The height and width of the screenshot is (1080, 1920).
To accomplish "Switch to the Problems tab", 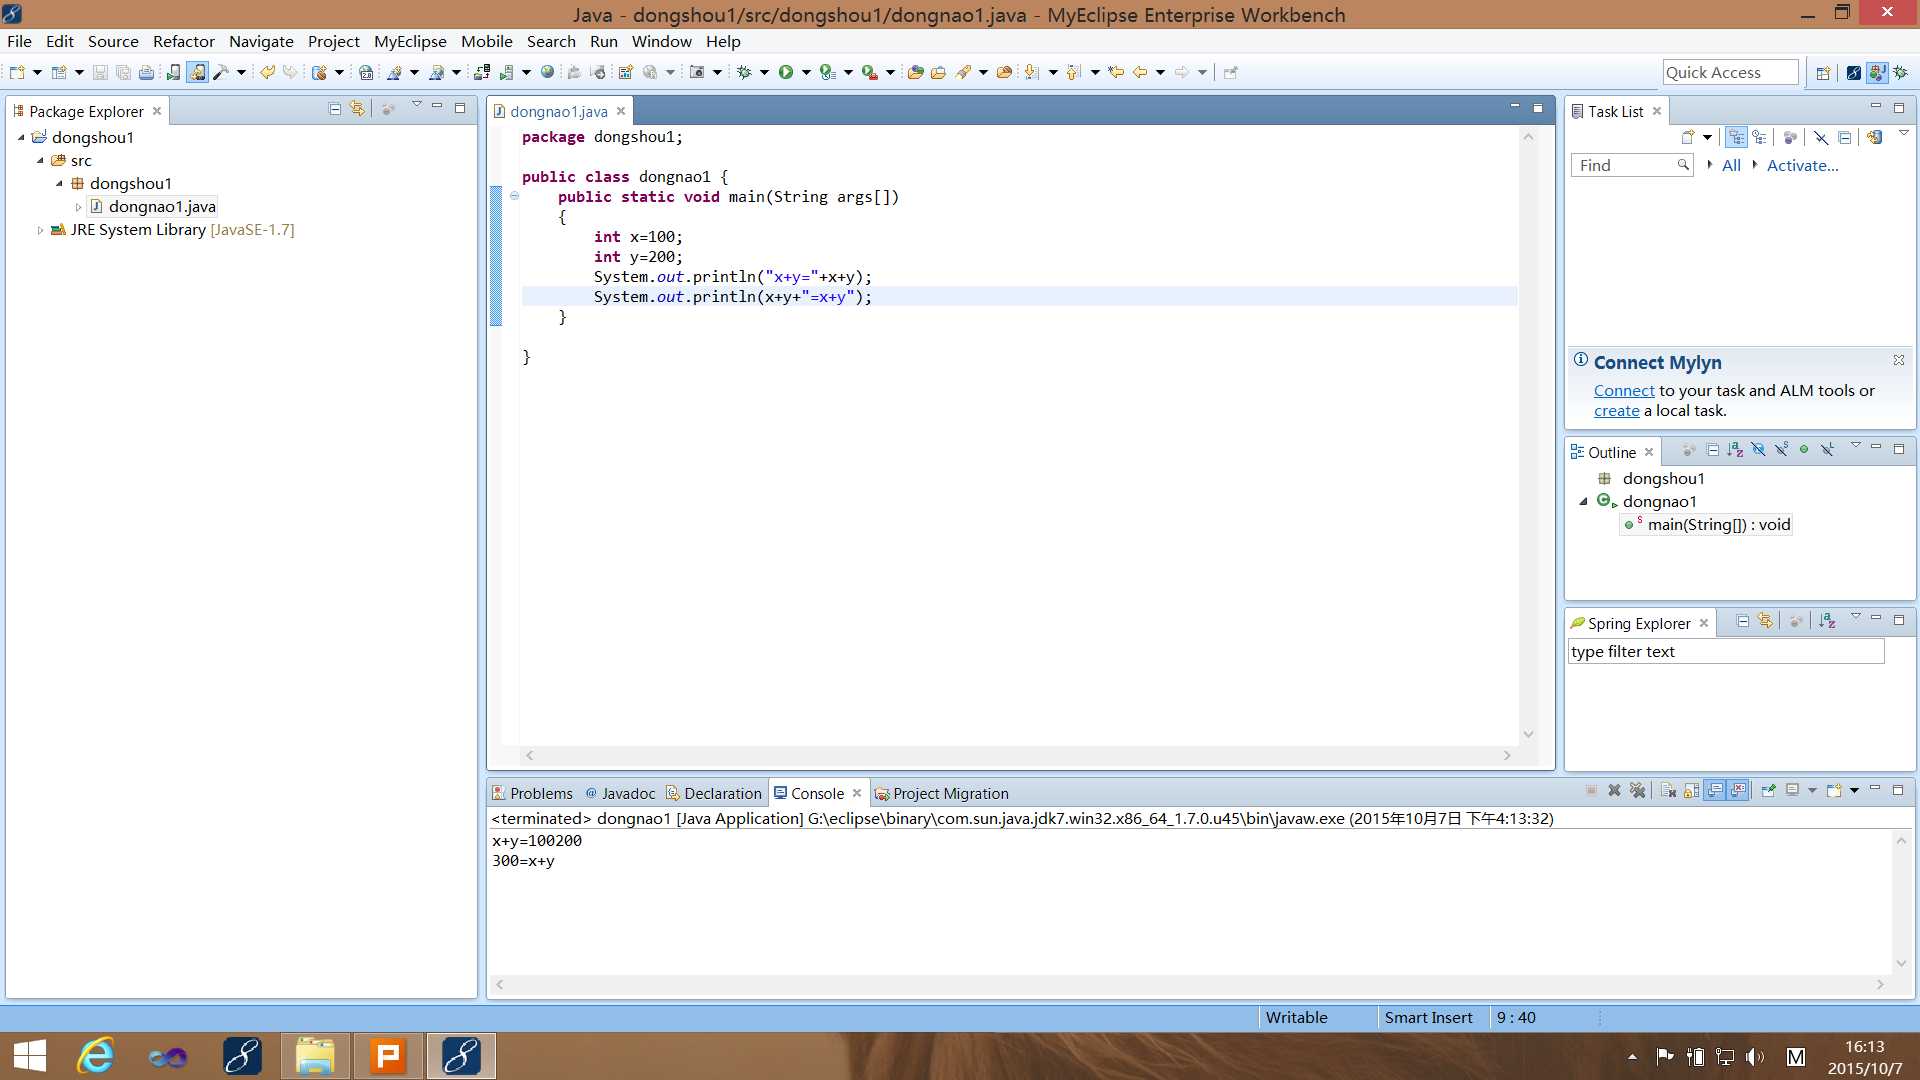I will pyautogui.click(x=538, y=793).
